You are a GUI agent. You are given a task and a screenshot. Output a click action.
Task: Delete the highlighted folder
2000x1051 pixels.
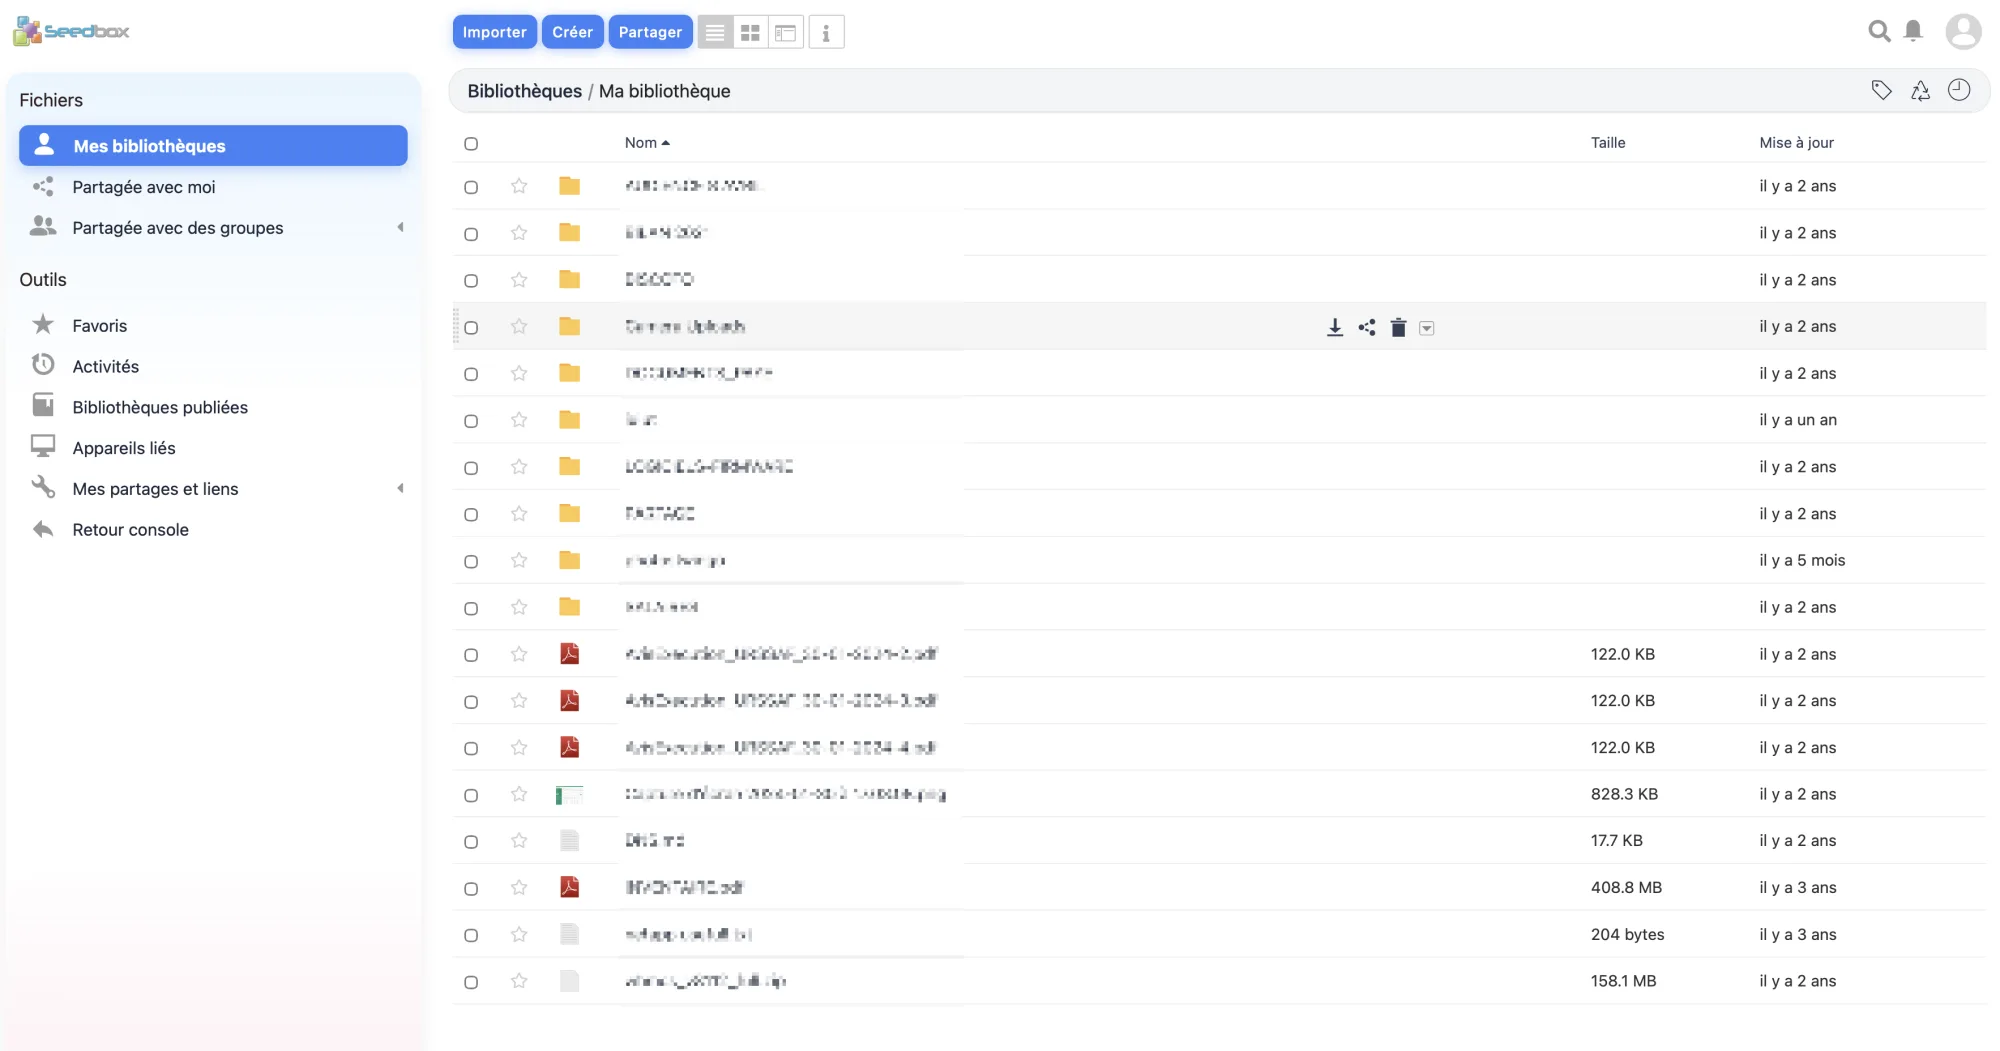click(x=1399, y=327)
